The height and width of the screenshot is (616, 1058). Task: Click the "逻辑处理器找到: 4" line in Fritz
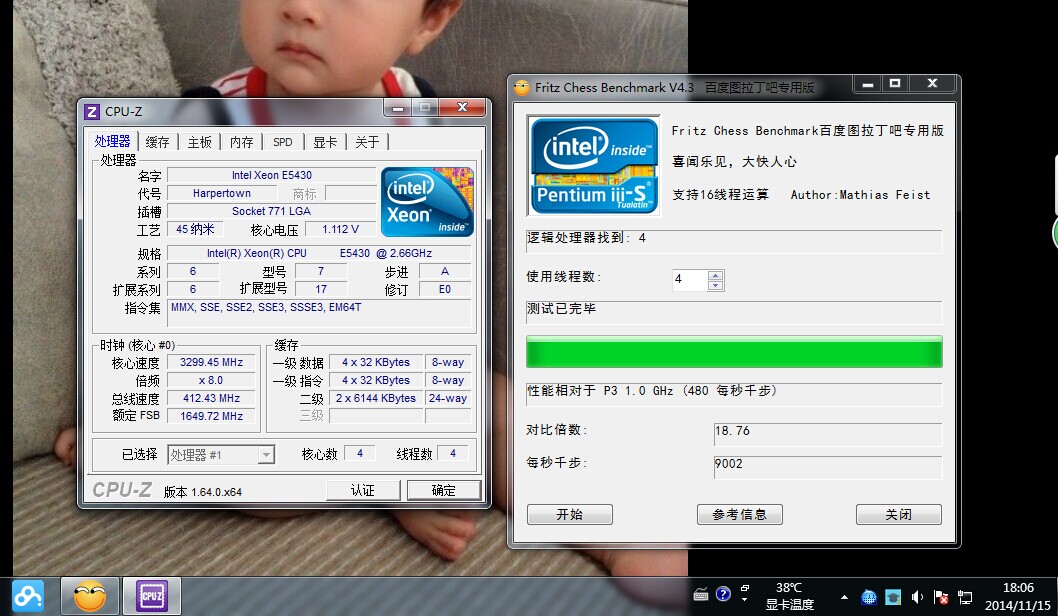coord(734,241)
